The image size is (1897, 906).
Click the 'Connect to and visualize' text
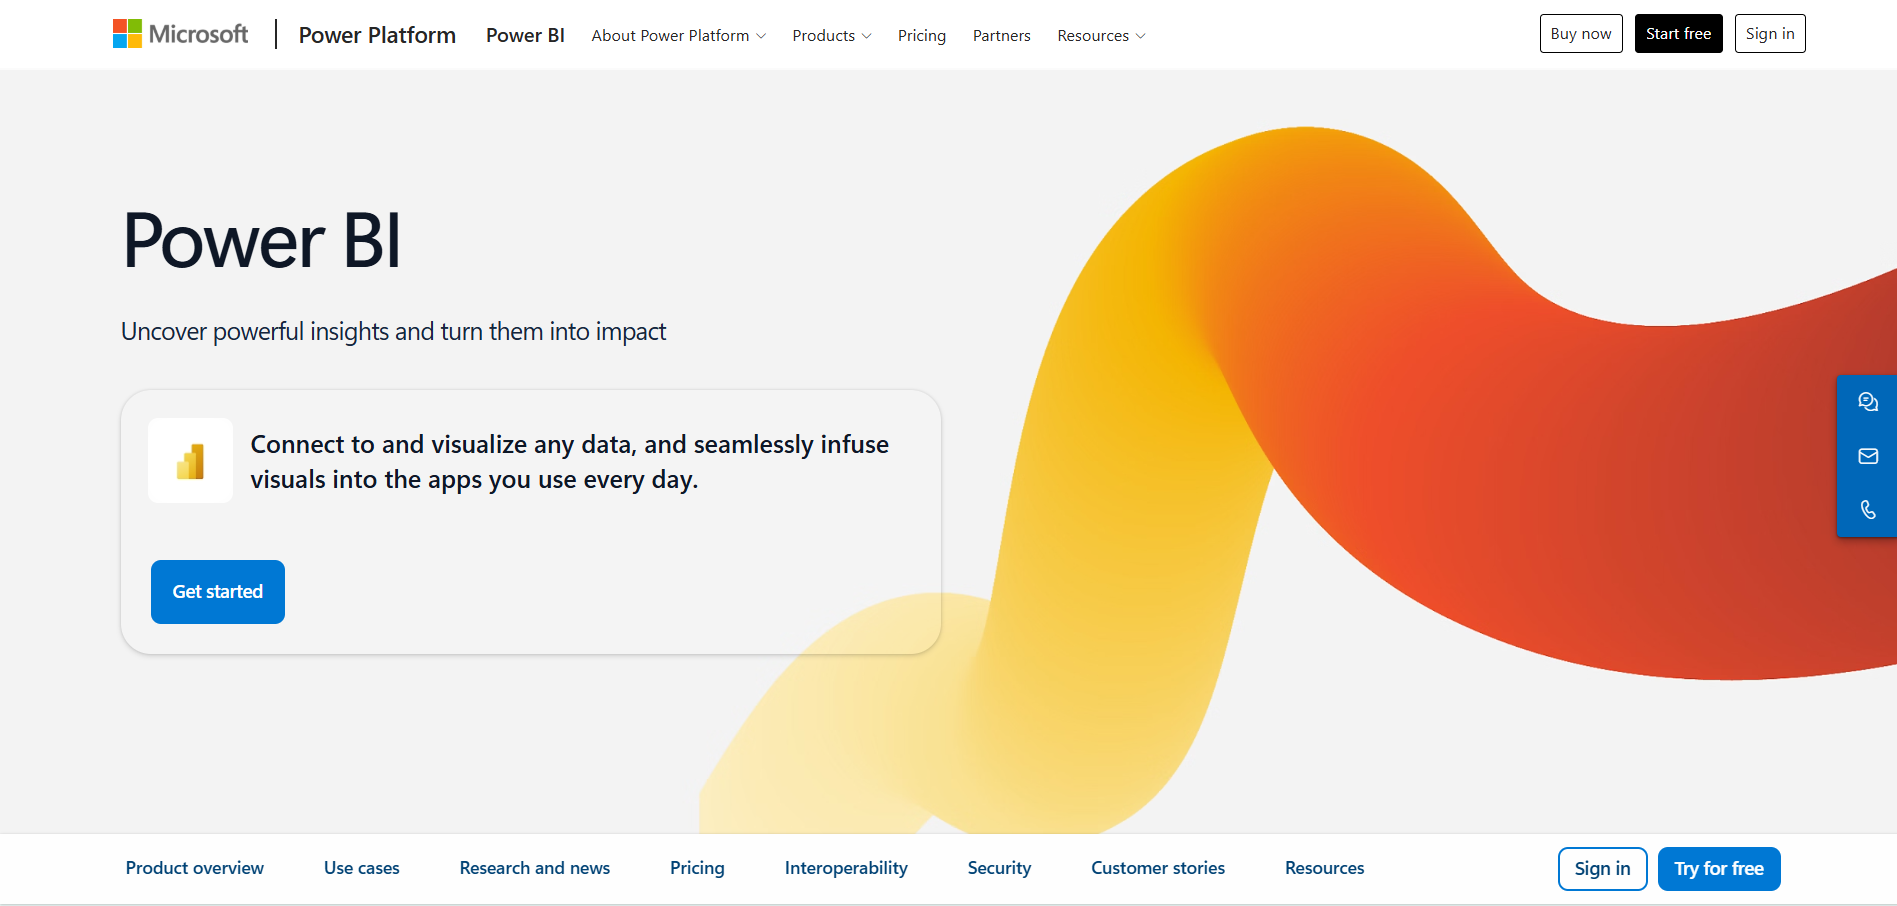(570, 462)
